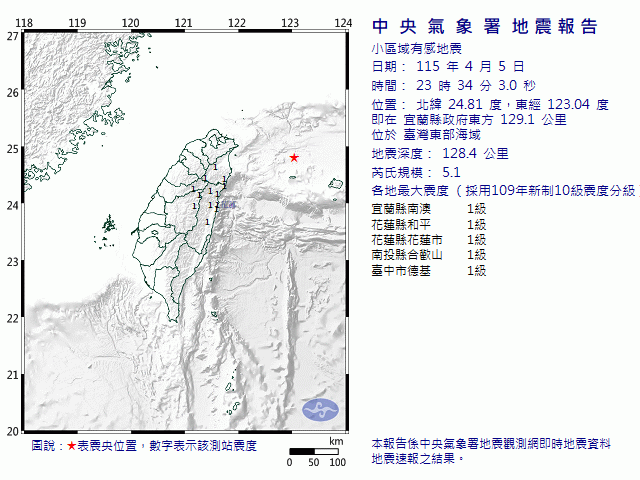Click the longitude axis label 123
The height and width of the screenshot is (480, 640).
pyautogui.click(x=290, y=23)
